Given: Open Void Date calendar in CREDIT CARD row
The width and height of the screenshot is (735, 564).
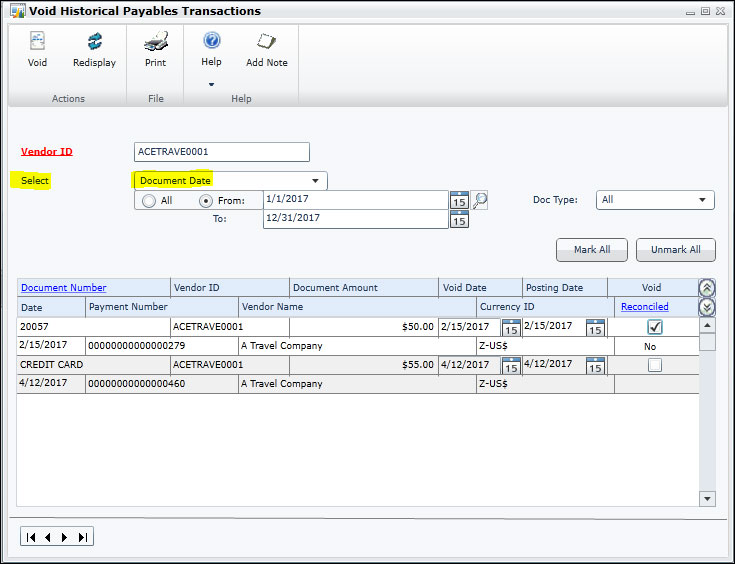Looking at the screenshot, I should pyautogui.click(x=511, y=366).
